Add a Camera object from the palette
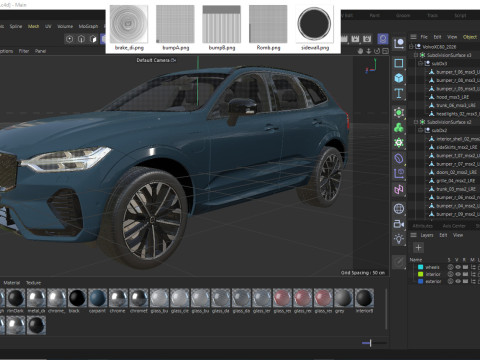Viewport: 480px width, 360px height. pyautogui.click(x=399, y=224)
